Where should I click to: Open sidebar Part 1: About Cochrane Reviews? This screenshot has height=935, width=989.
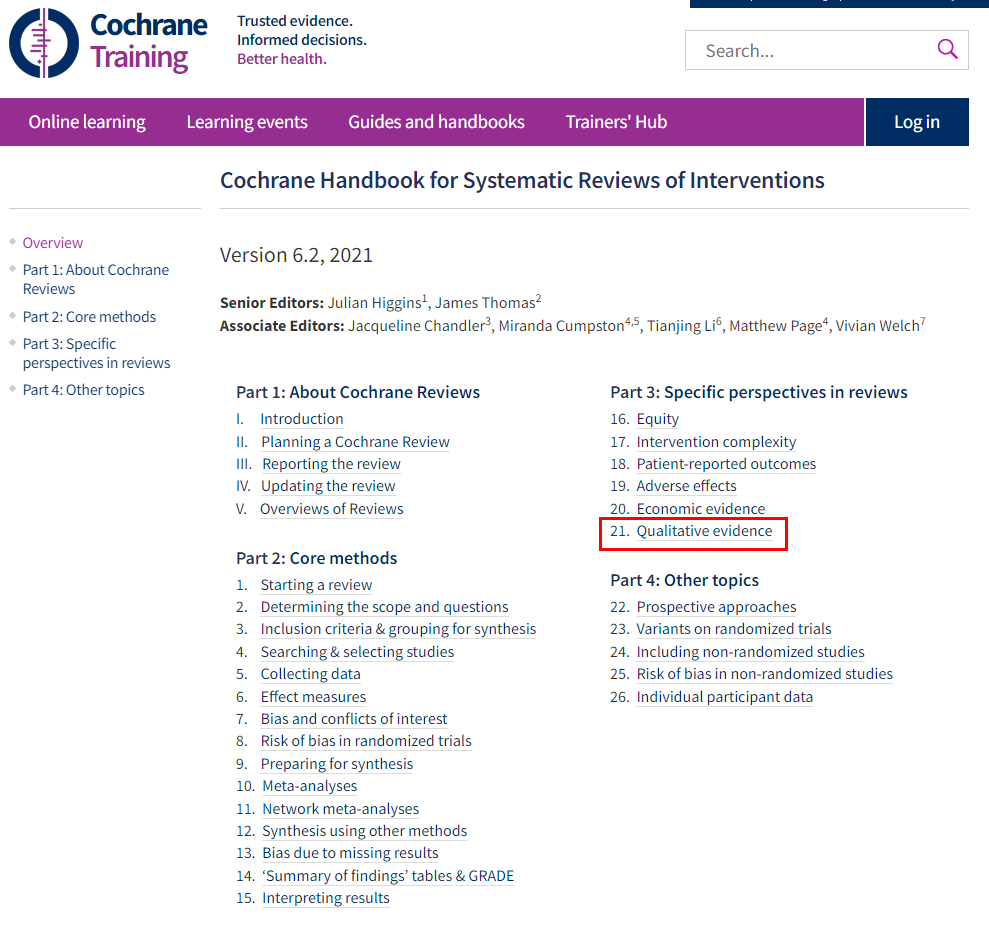click(x=96, y=279)
